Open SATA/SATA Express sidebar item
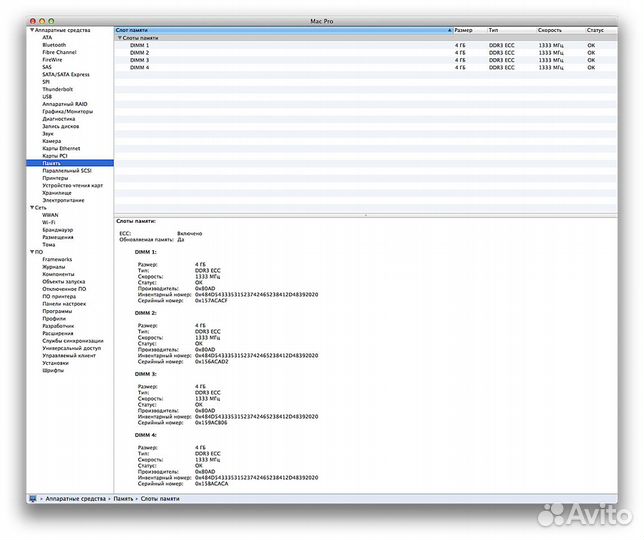This screenshot has height=540, width=644. click(66, 74)
